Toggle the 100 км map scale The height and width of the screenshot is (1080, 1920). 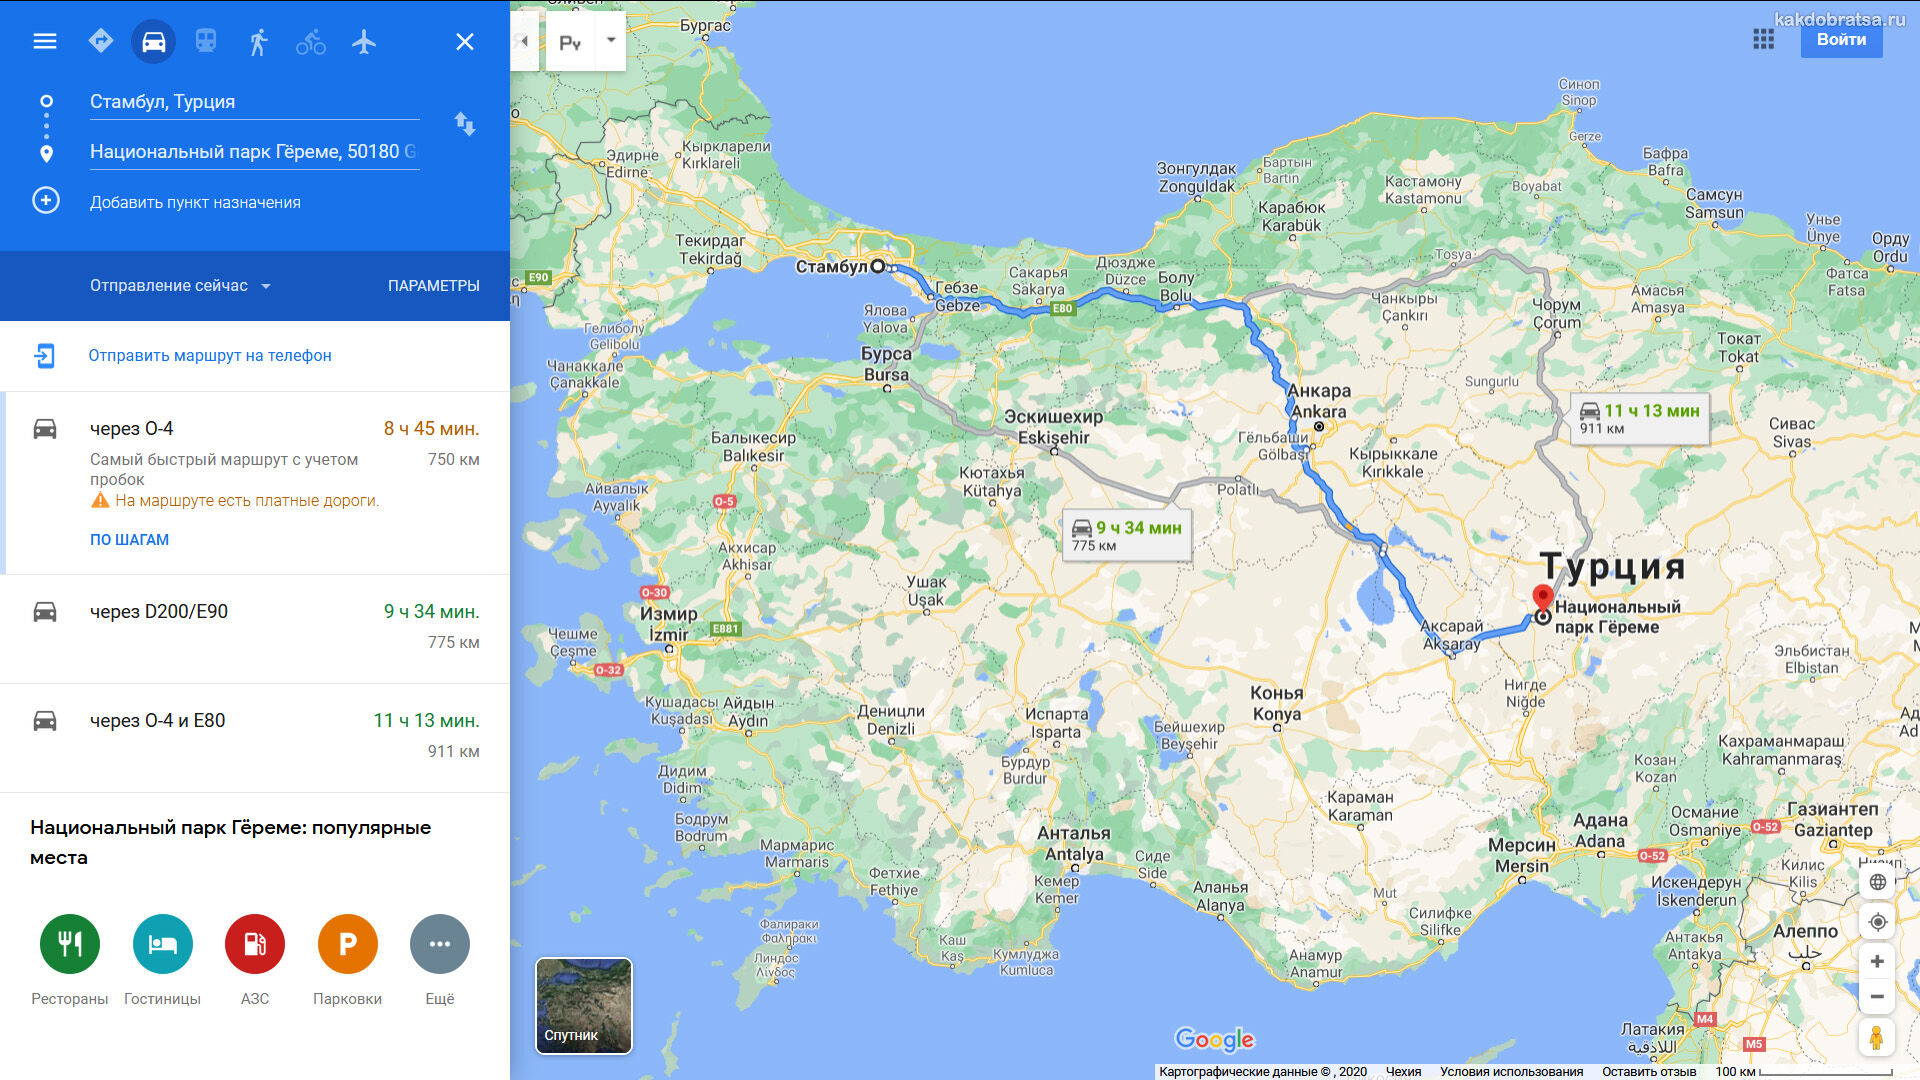[1804, 1071]
